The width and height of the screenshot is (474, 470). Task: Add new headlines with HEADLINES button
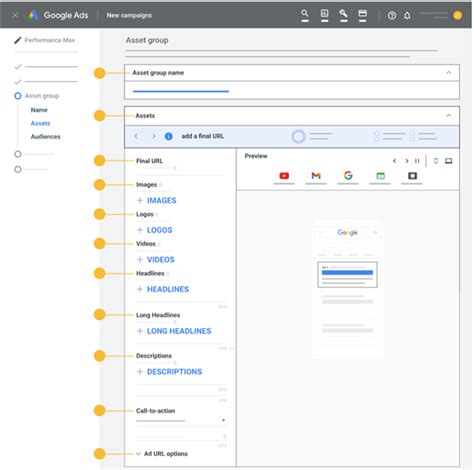[x=163, y=289]
